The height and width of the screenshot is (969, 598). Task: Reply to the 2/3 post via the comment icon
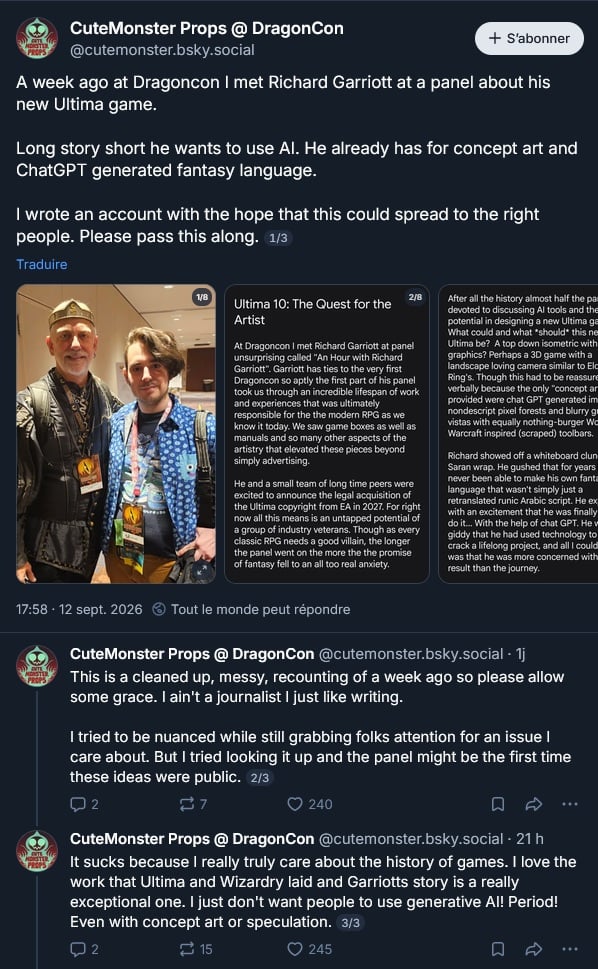tap(85, 804)
